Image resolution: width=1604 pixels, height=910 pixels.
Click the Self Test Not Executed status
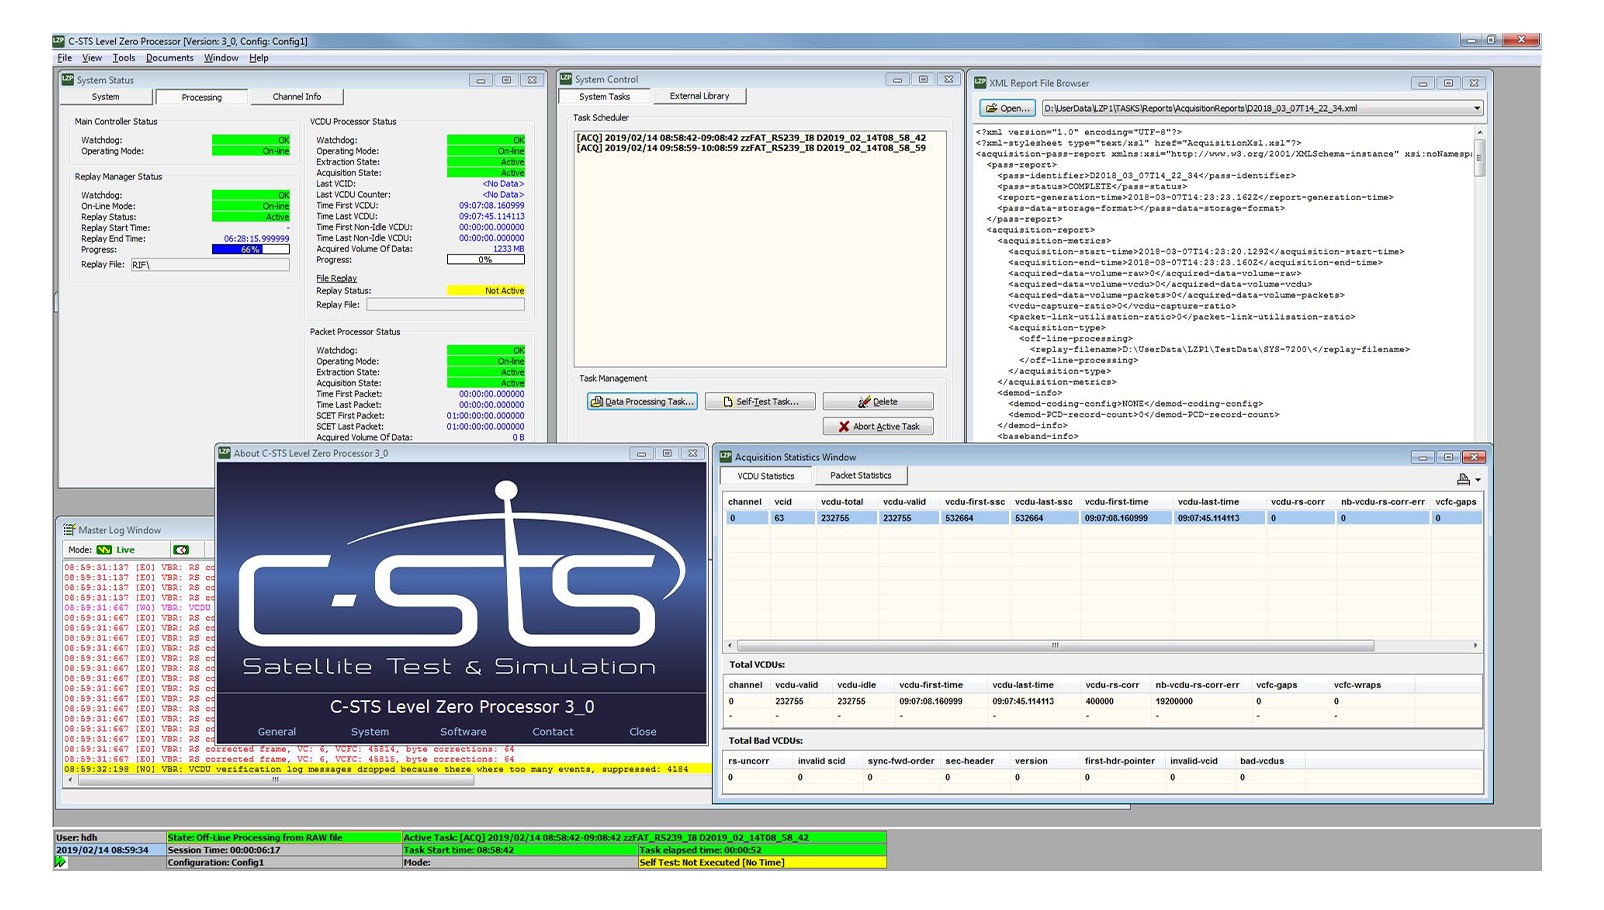(x=762, y=862)
